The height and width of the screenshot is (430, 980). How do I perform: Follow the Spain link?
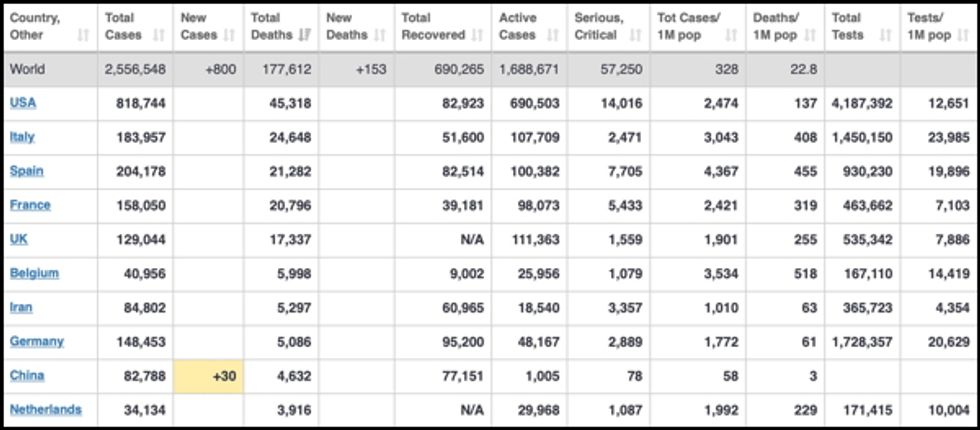[x=27, y=171]
